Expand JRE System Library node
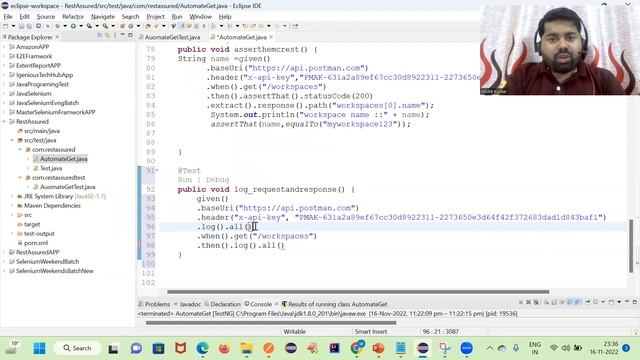 point(12,196)
